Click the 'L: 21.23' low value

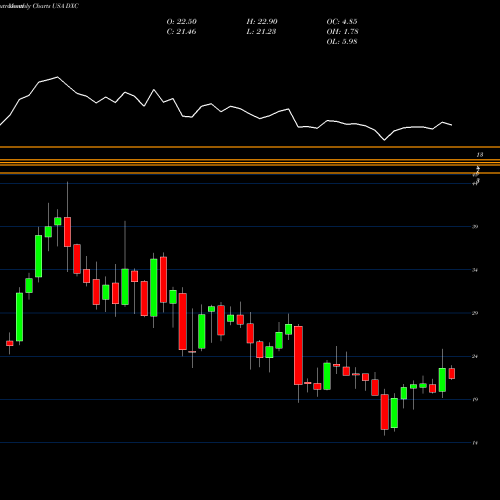point(261,32)
